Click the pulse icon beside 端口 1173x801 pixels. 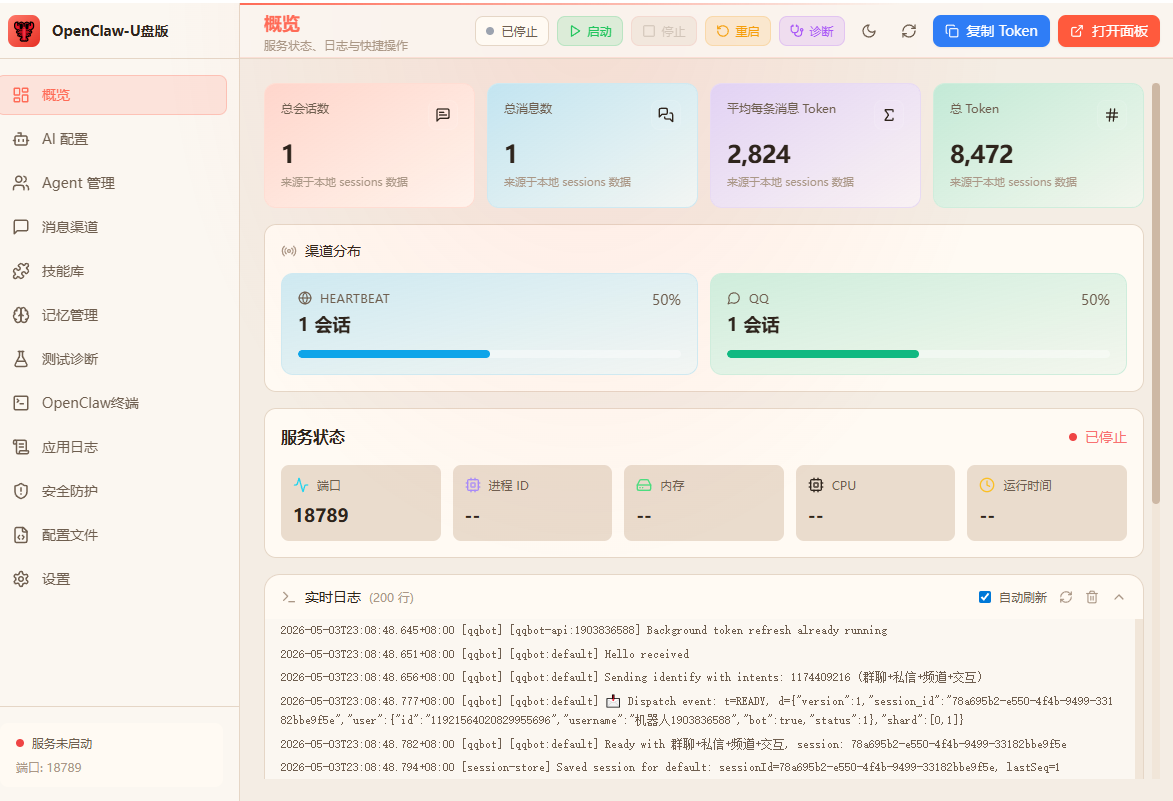(301, 485)
